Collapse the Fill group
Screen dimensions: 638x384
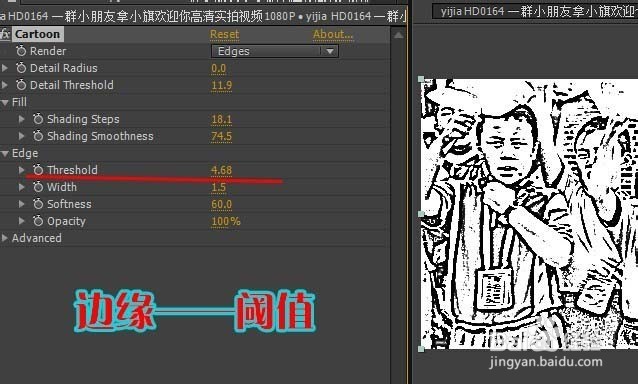pyautogui.click(x=5, y=103)
